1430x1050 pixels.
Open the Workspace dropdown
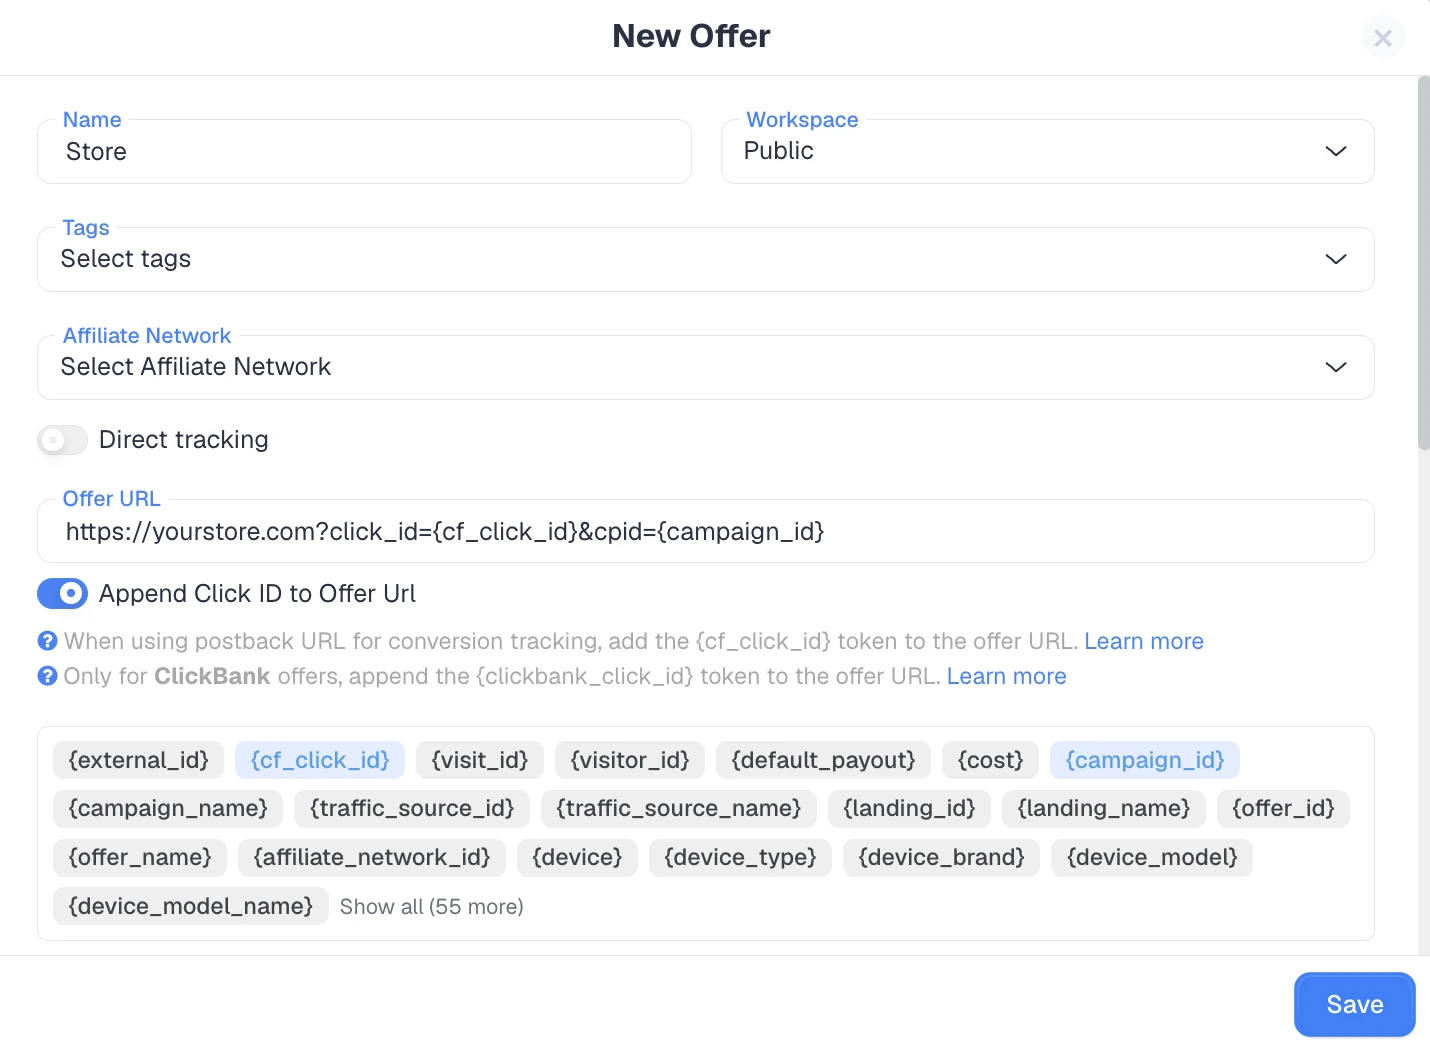click(1047, 151)
